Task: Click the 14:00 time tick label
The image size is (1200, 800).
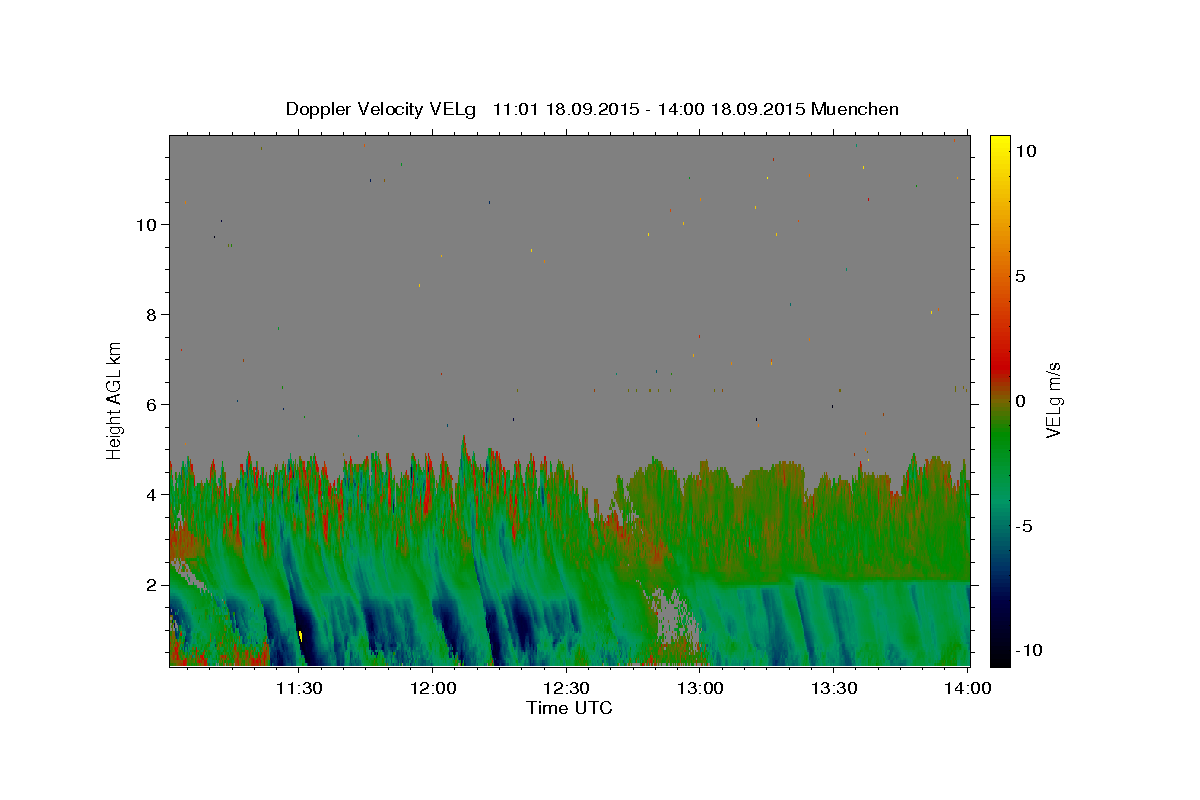Action: point(969,688)
